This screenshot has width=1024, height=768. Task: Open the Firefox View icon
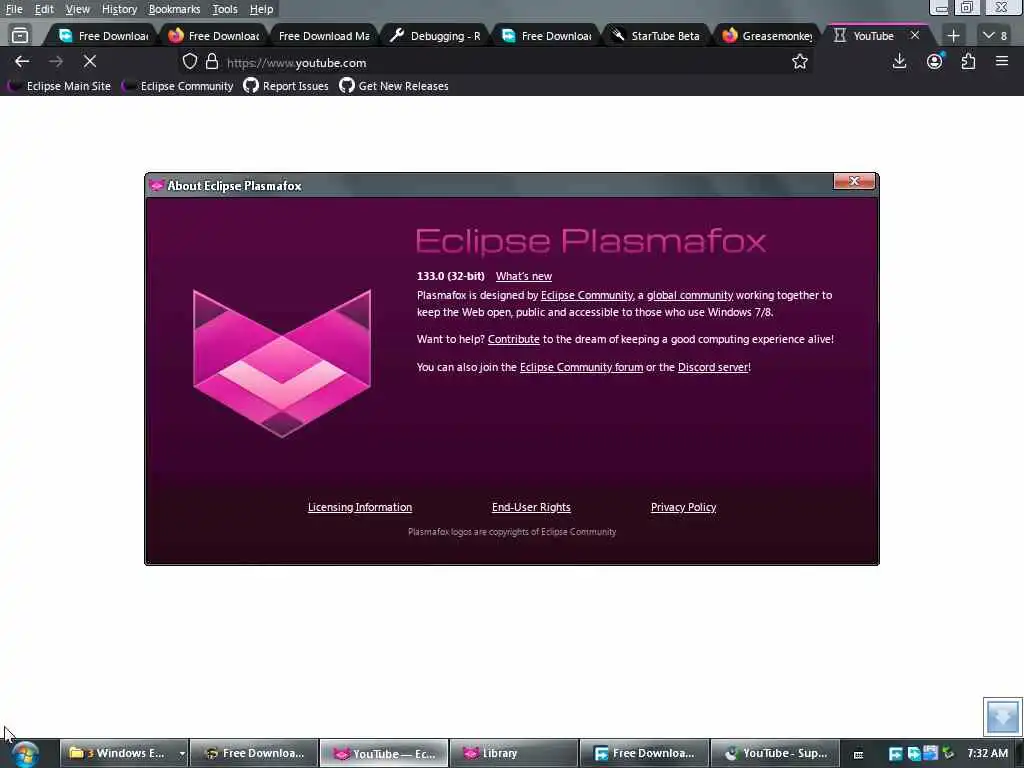20,35
